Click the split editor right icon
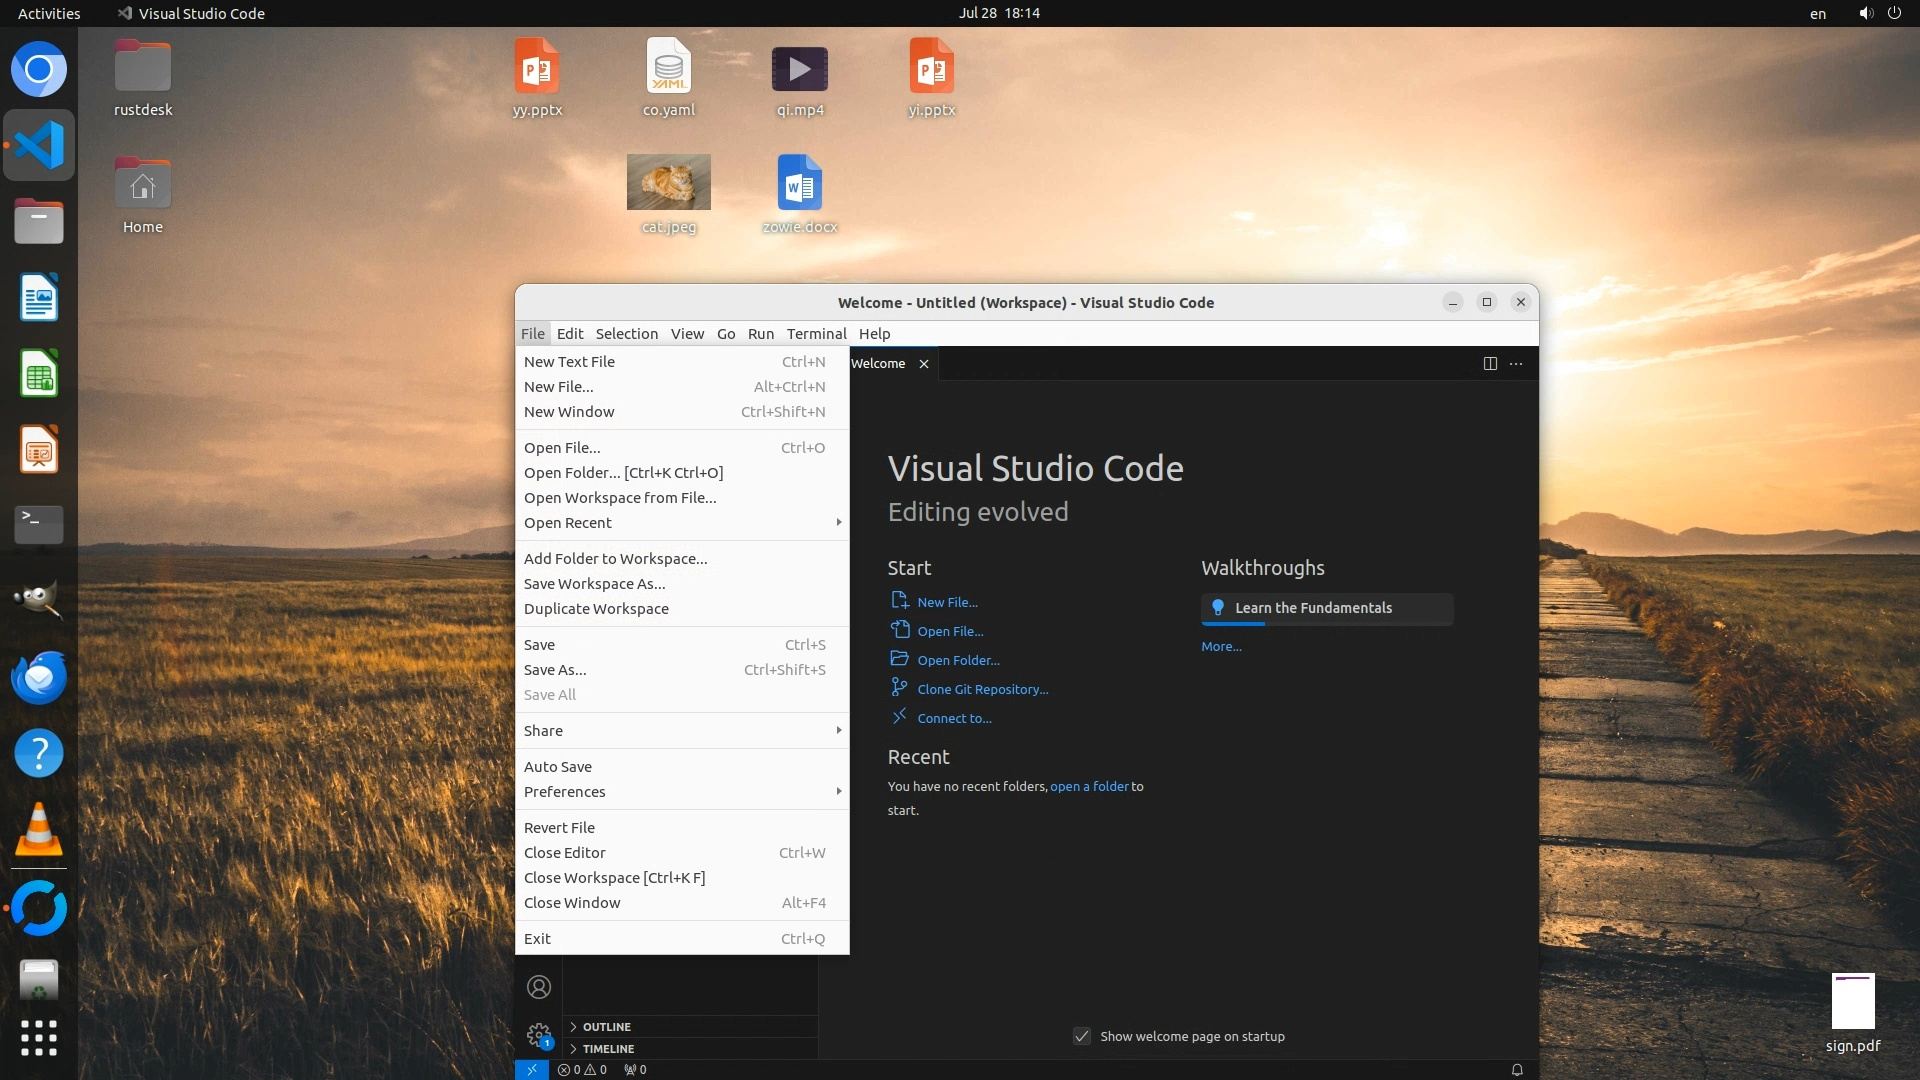The image size is (1920, 1080). 1490,363
